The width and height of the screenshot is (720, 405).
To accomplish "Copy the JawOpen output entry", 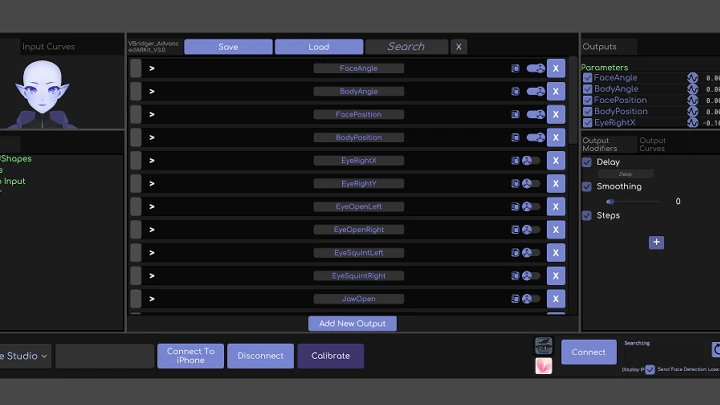I will (515, 298).
